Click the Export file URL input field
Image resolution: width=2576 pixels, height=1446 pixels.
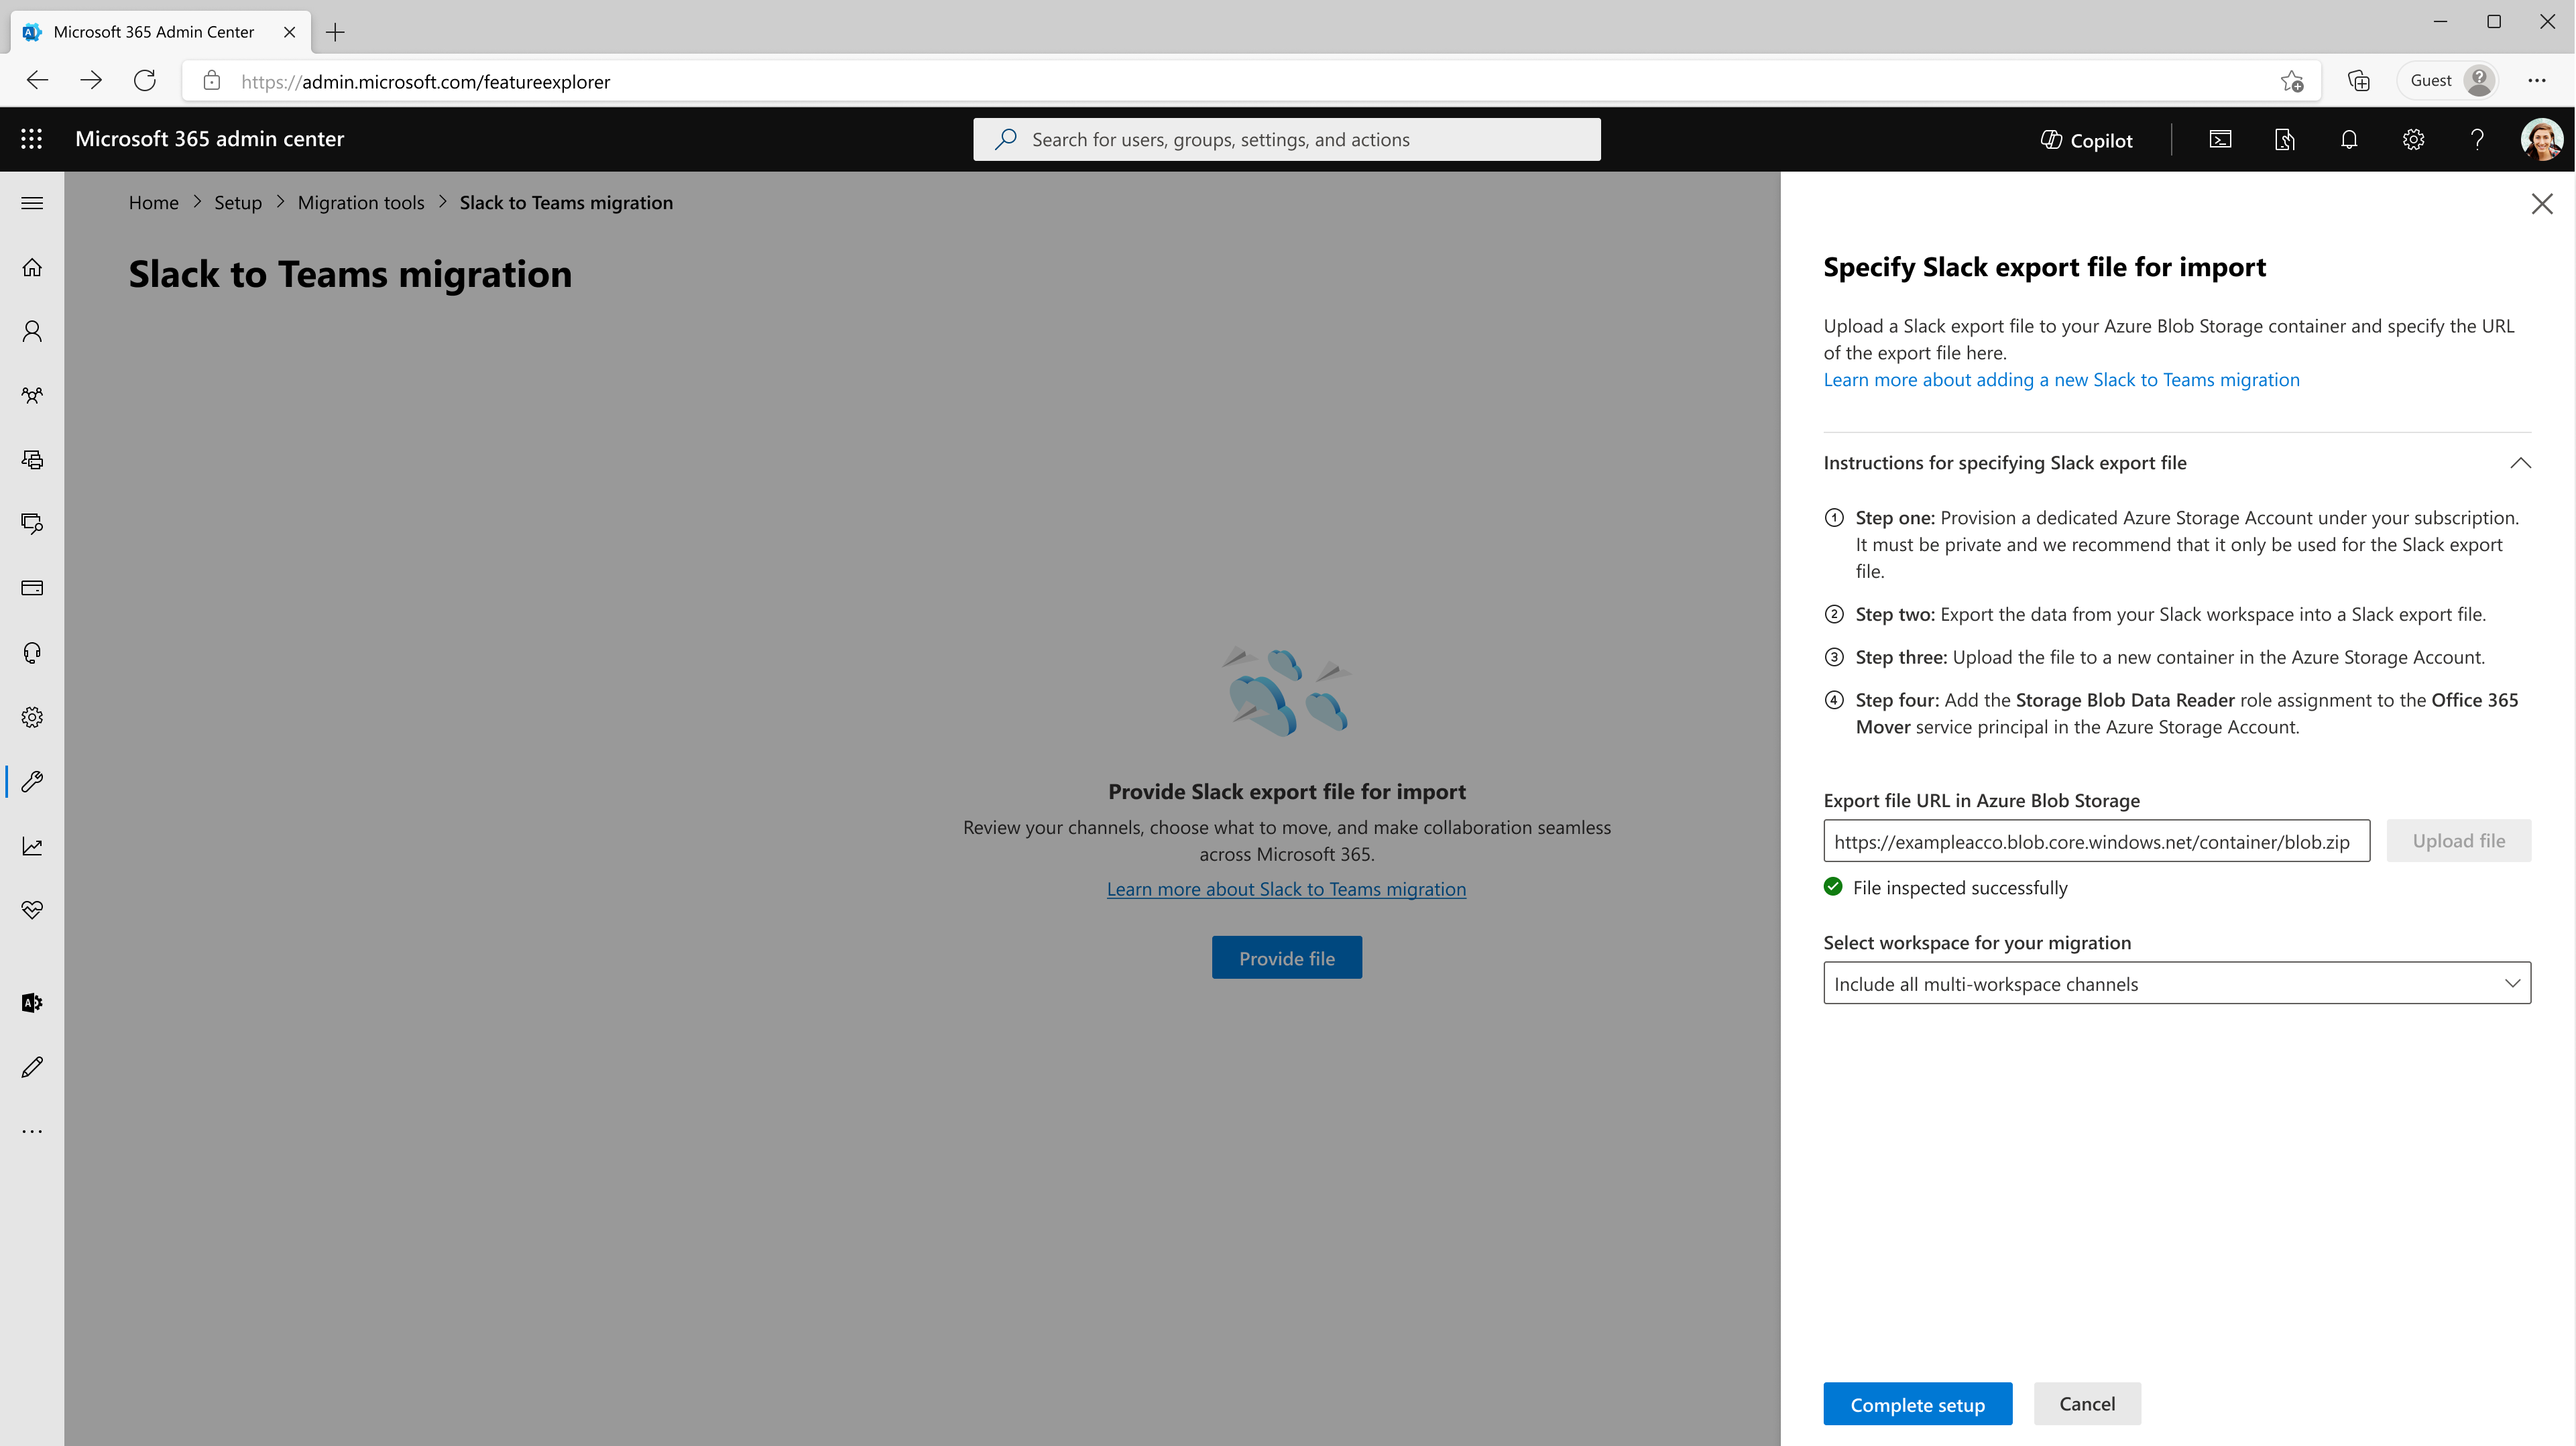(2096, 841)
